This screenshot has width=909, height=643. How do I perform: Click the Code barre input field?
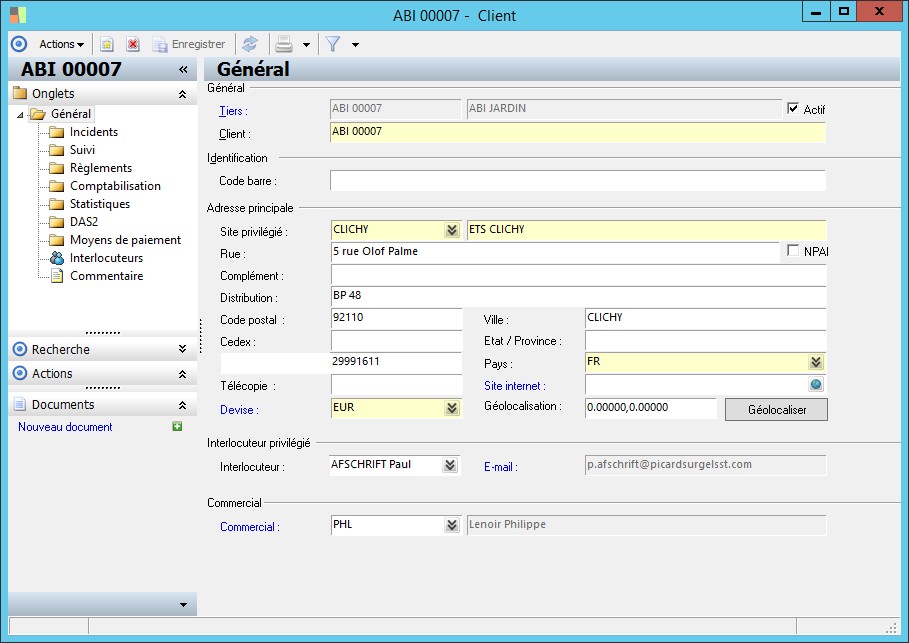(x=577, y=181)
